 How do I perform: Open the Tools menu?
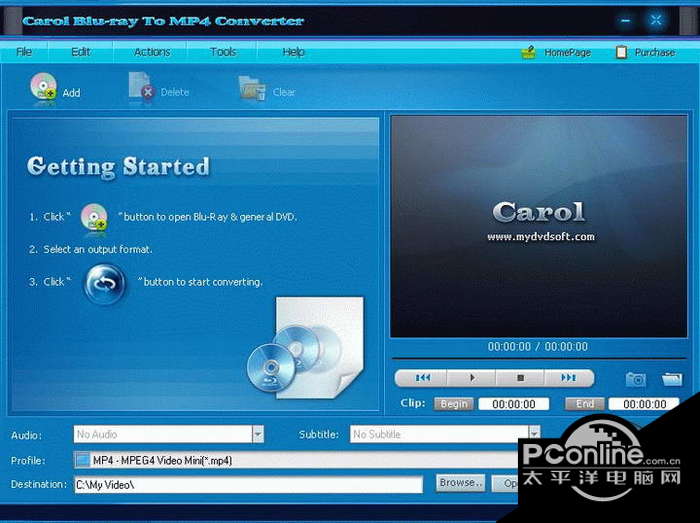click(223, 52)
